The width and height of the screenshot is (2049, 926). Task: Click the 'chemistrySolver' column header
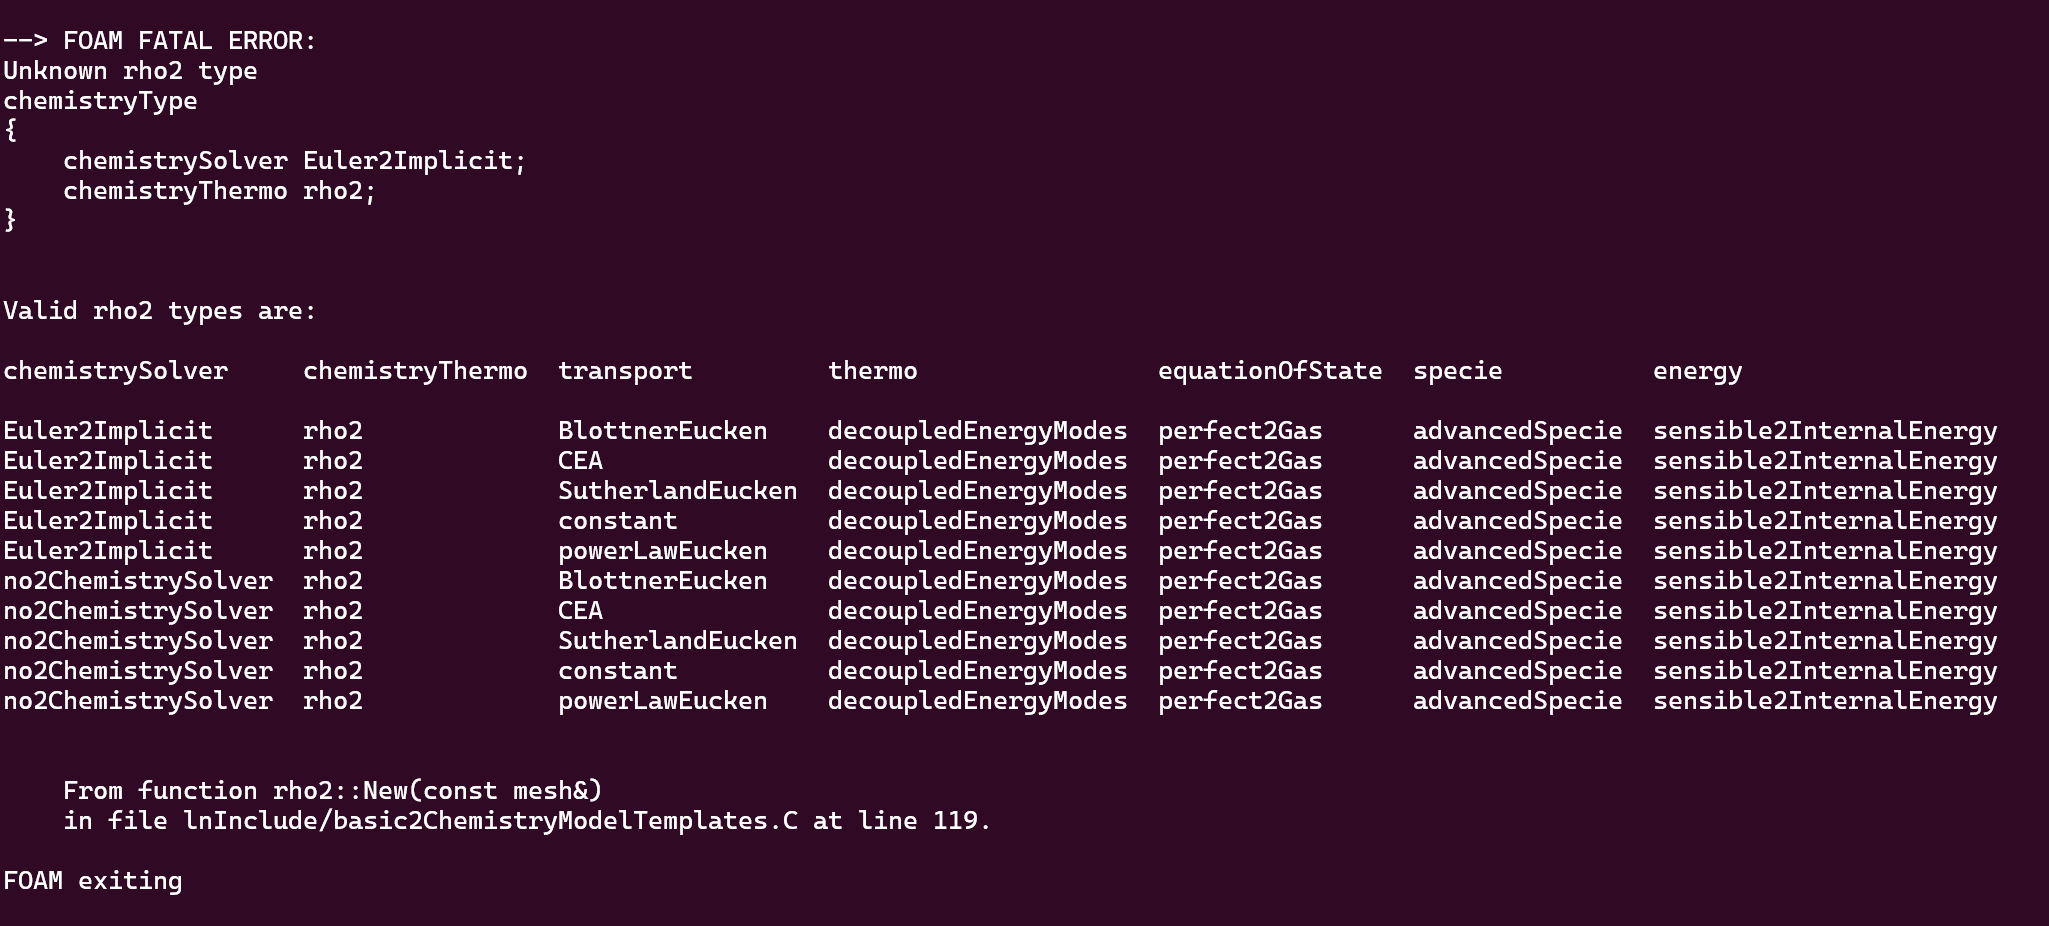115,371
